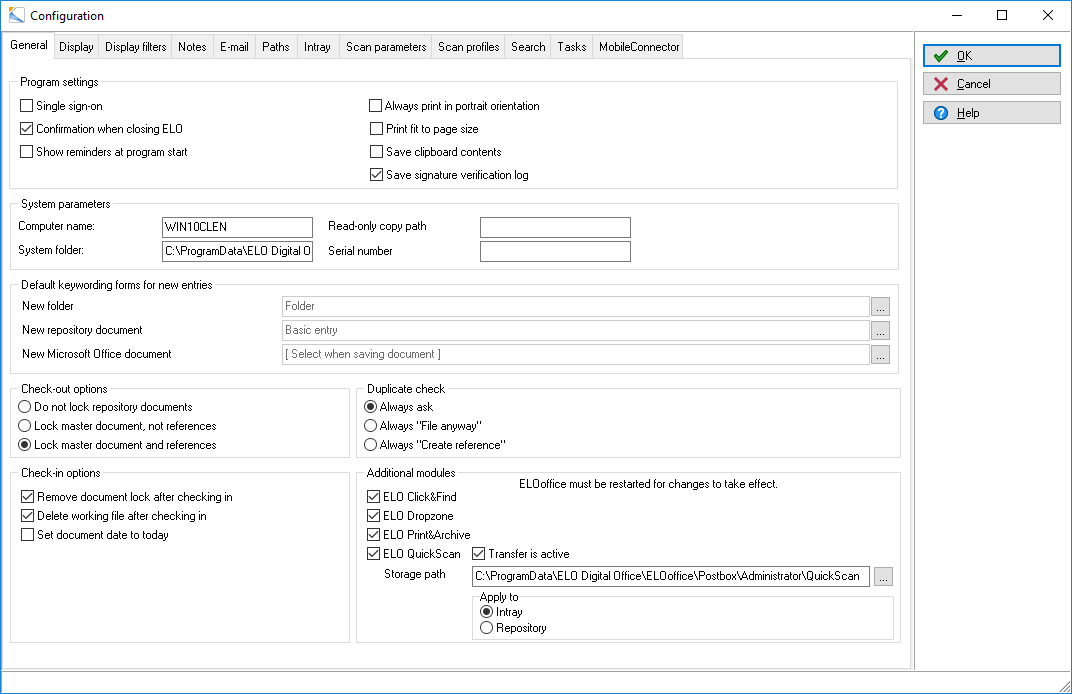Select the Scan profiles tab
1072x694 pixels.
pos(468,46)
